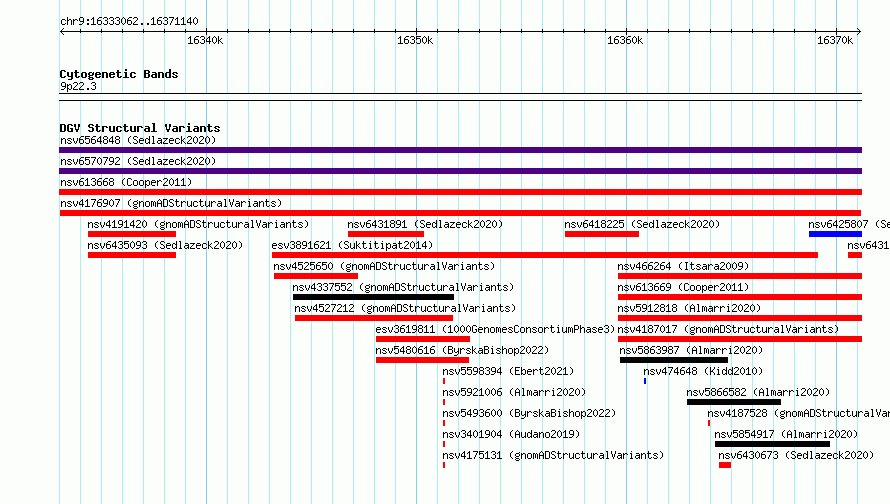Viewport: 890px width, 504px height.
Task: Click the red nsv4191420 variant bar
Action: 132,234
